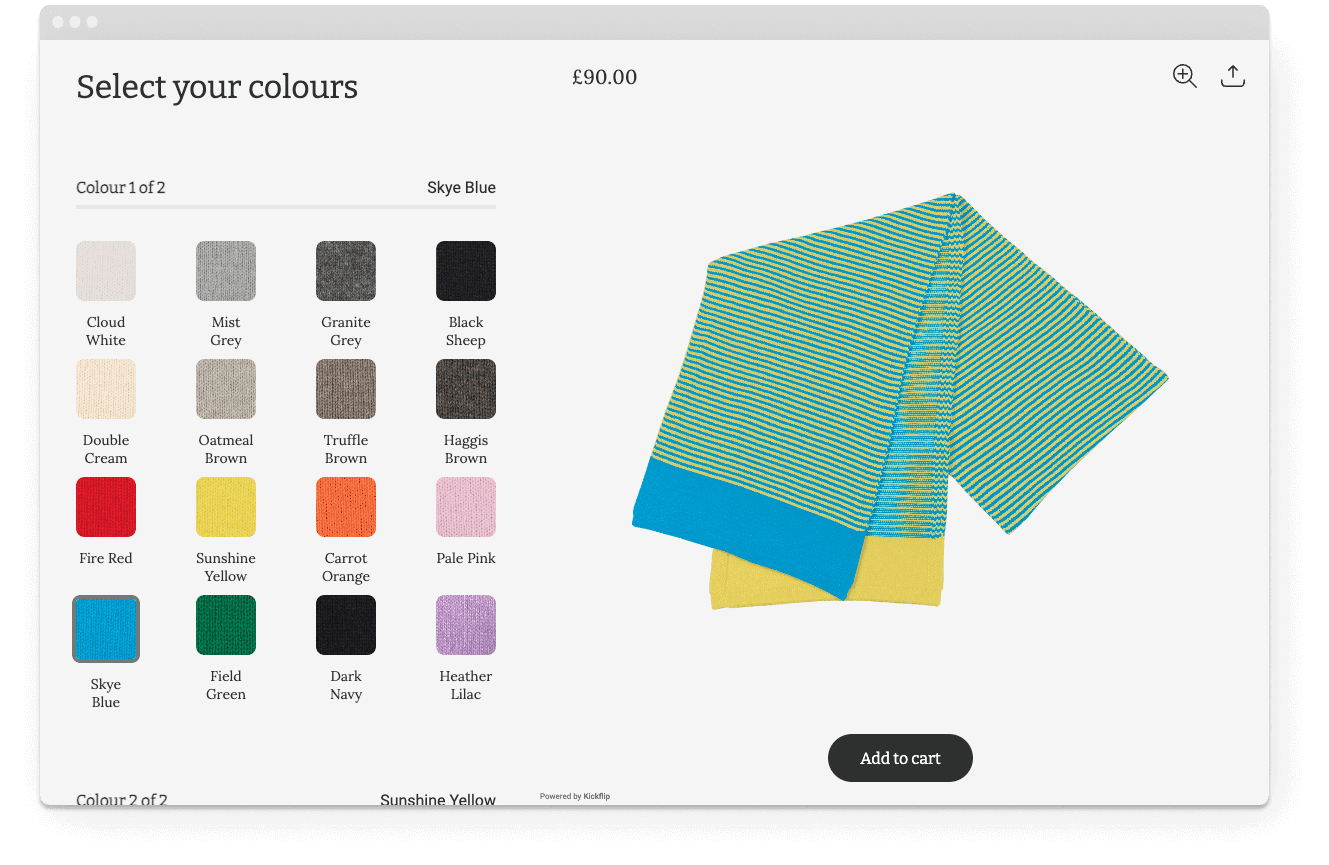Viewport: 1329px width, 865px height.
Task: Choose the Granite Grey swatch
Action: pos(346,271)
